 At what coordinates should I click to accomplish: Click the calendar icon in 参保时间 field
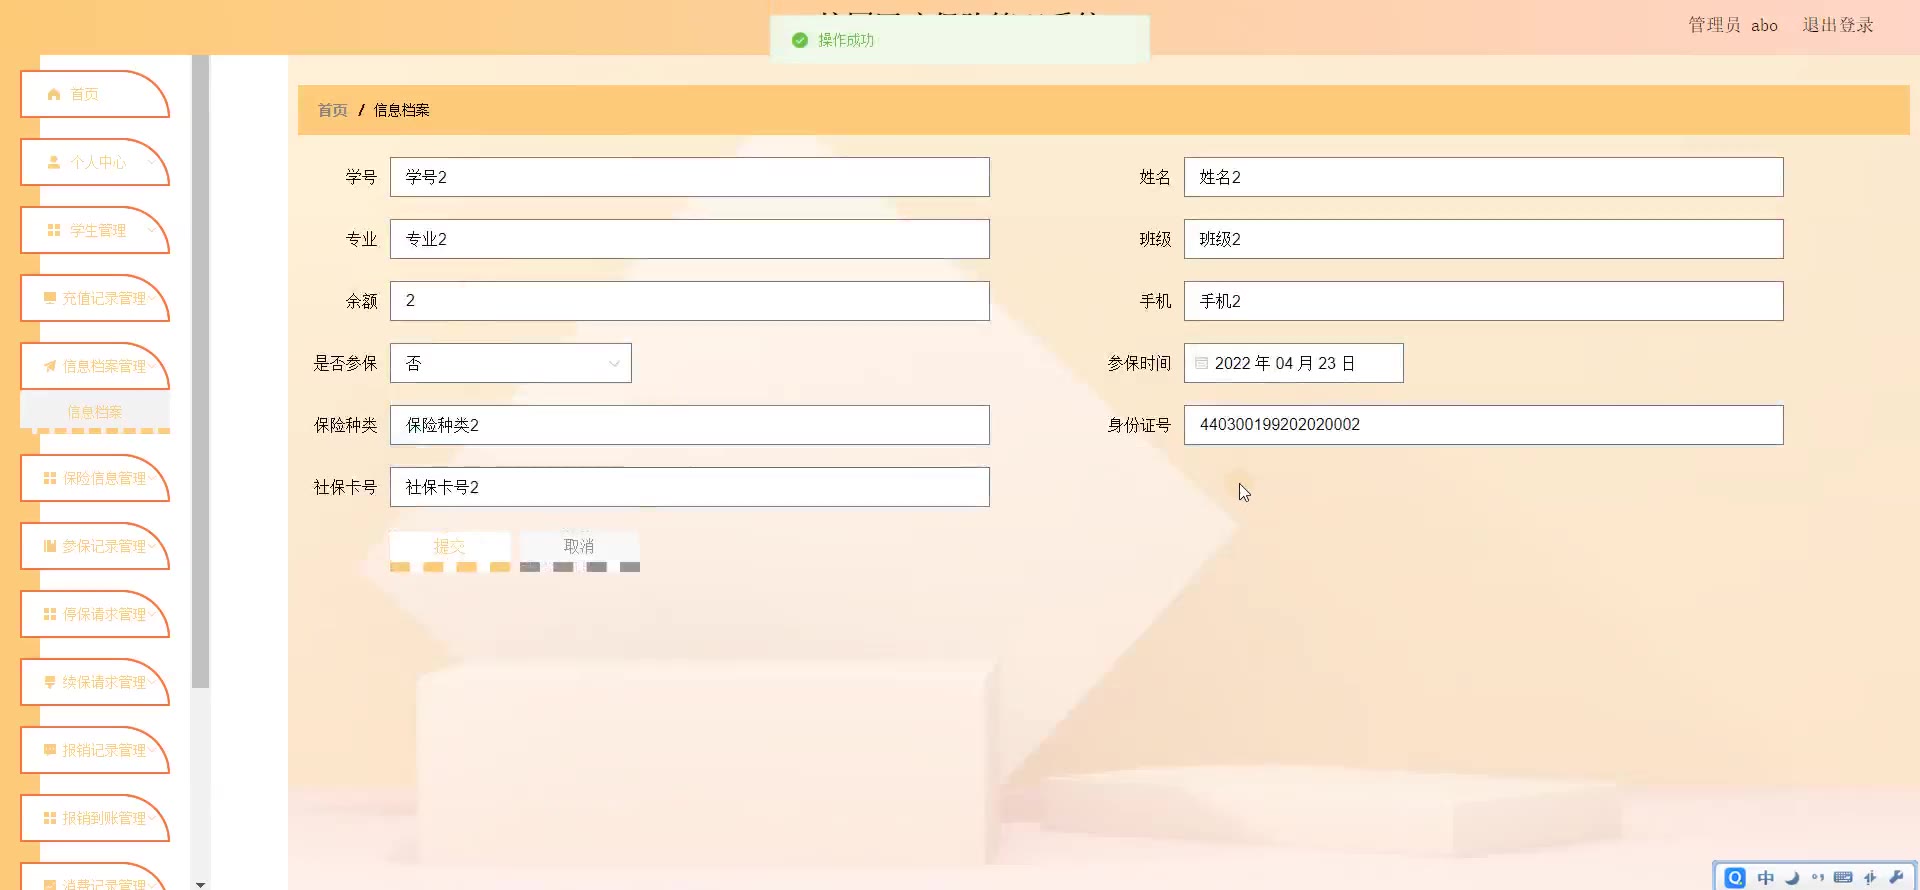(x=1202, y=363)
